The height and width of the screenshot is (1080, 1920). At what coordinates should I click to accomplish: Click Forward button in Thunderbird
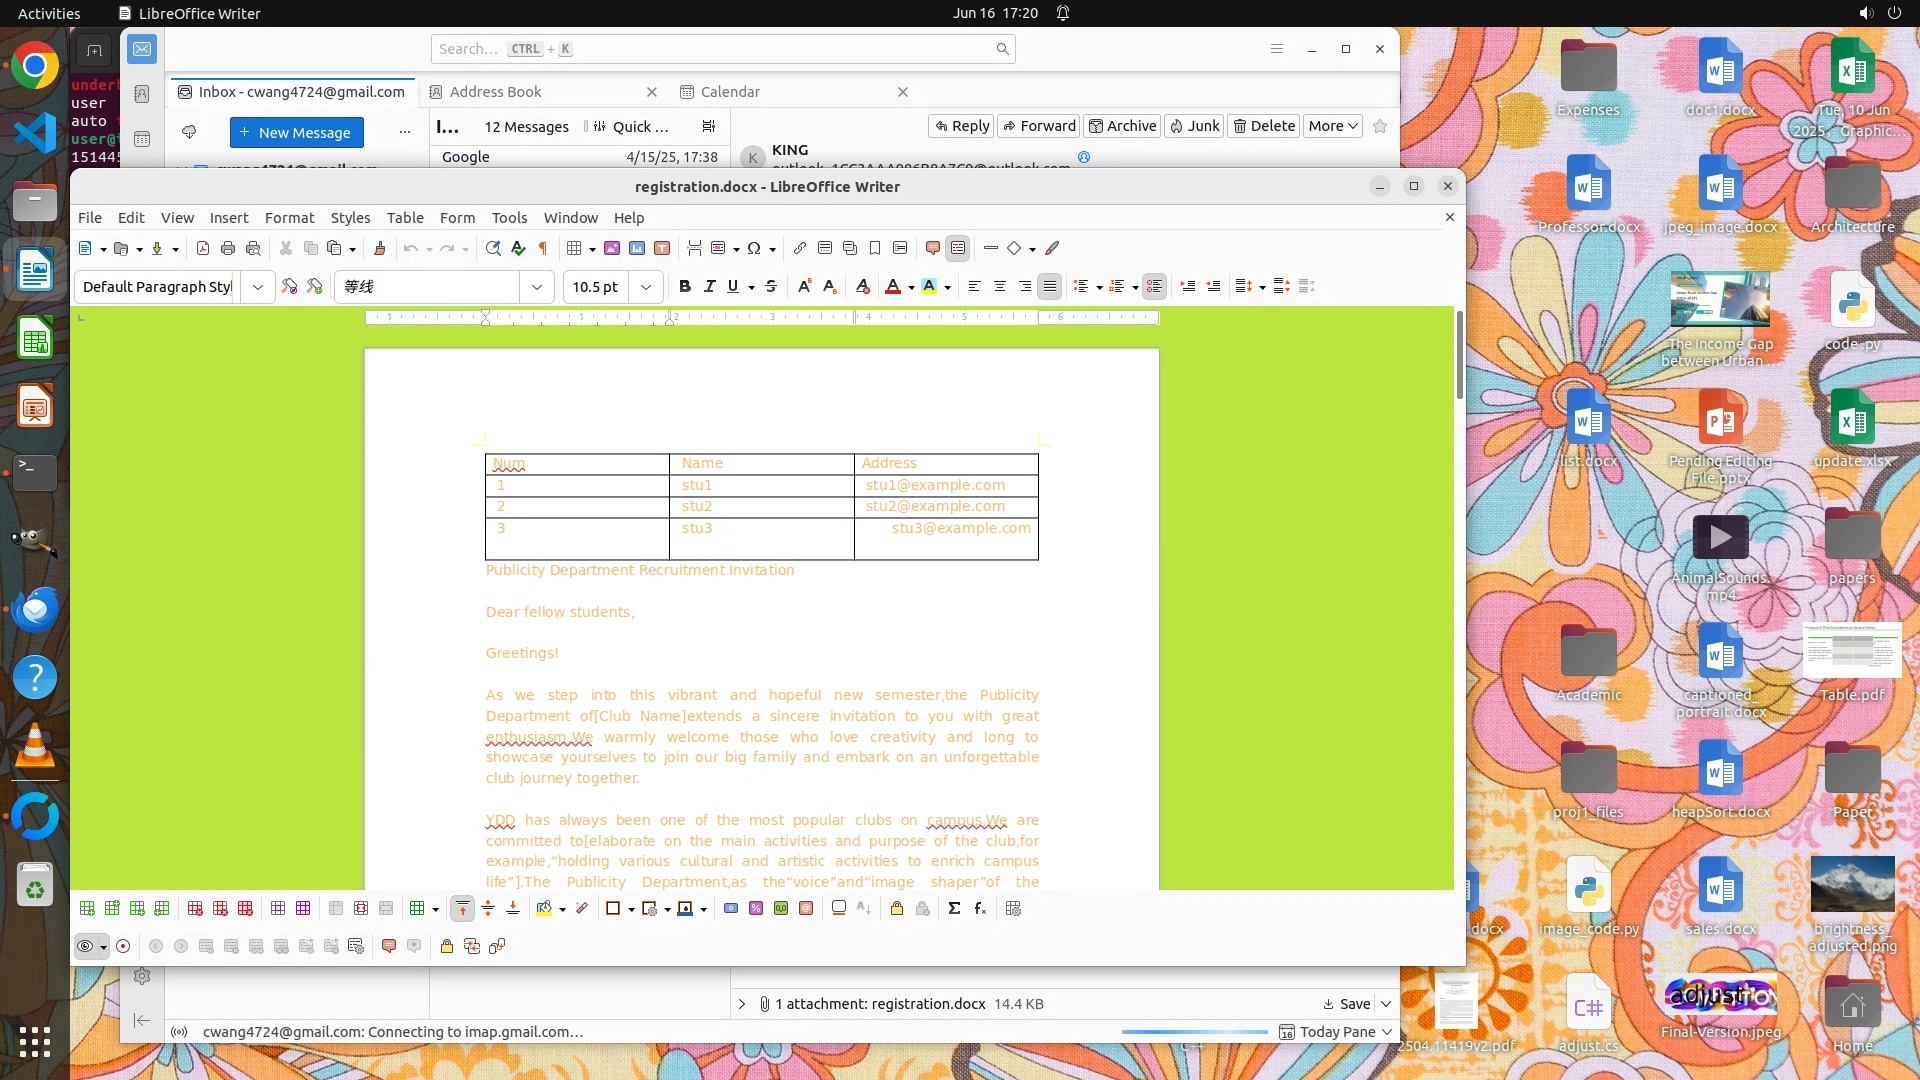[x=1039, y=125]
